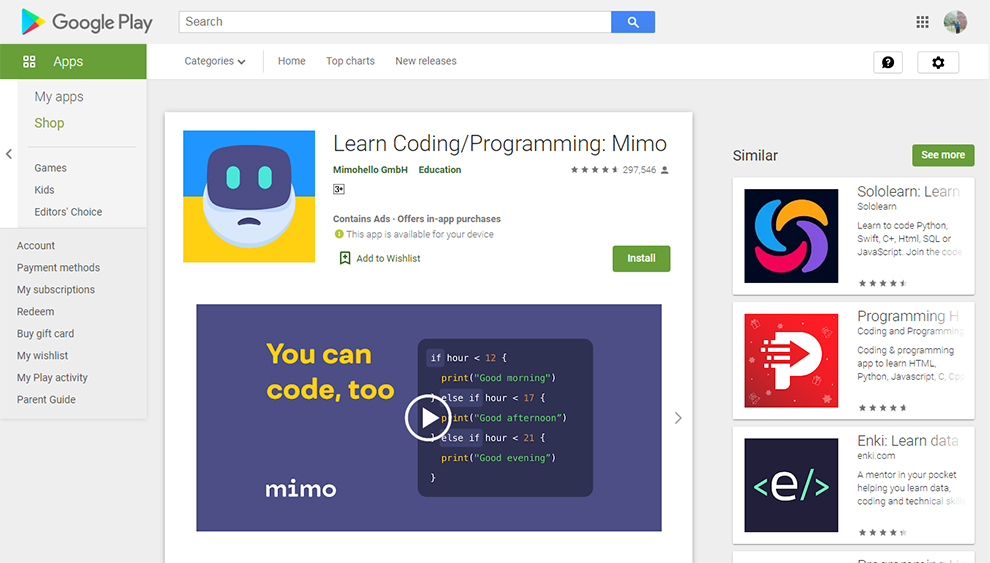Image resolution: width=990 pixels, height=563 pixels.
Task: Open the Account link
Action: click(36, 246)
